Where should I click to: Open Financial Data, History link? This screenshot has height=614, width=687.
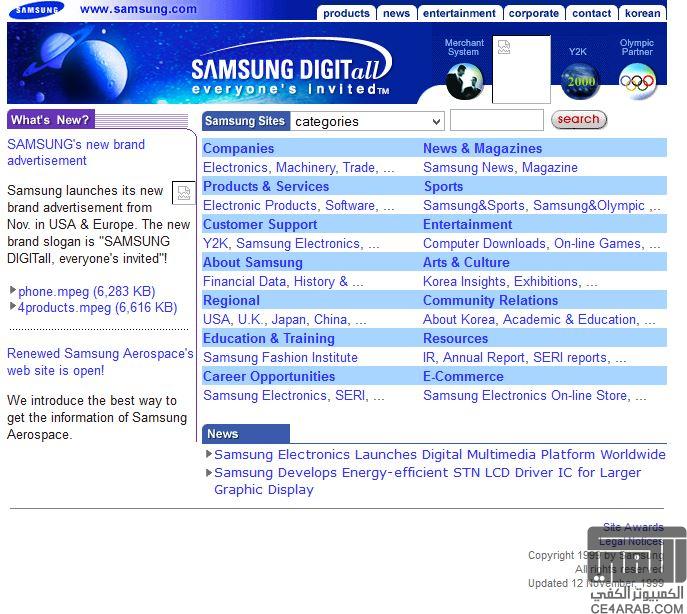tap(283, 281)
